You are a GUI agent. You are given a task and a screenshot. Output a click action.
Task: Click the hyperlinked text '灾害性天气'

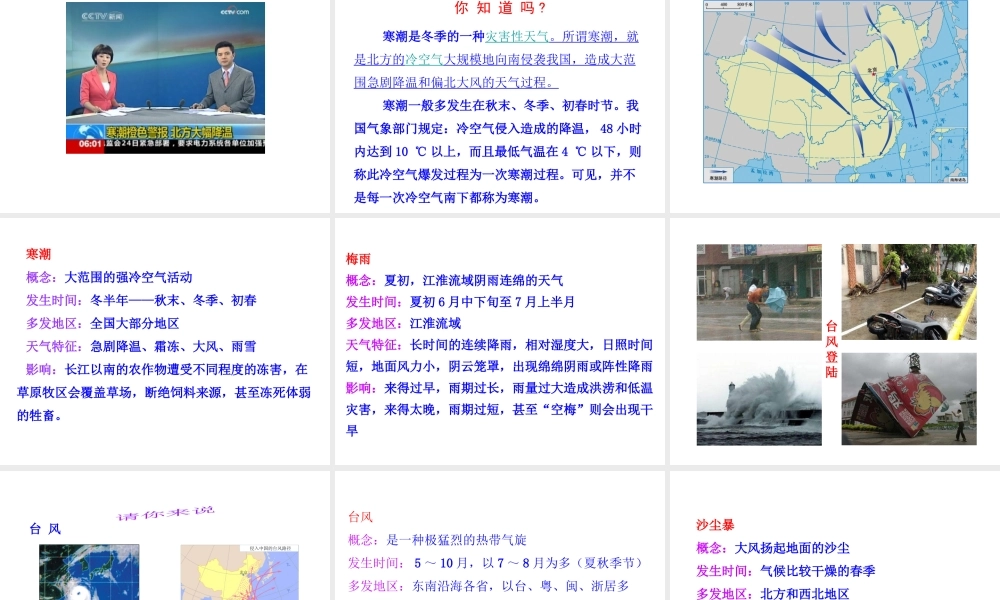pos(517,36)
